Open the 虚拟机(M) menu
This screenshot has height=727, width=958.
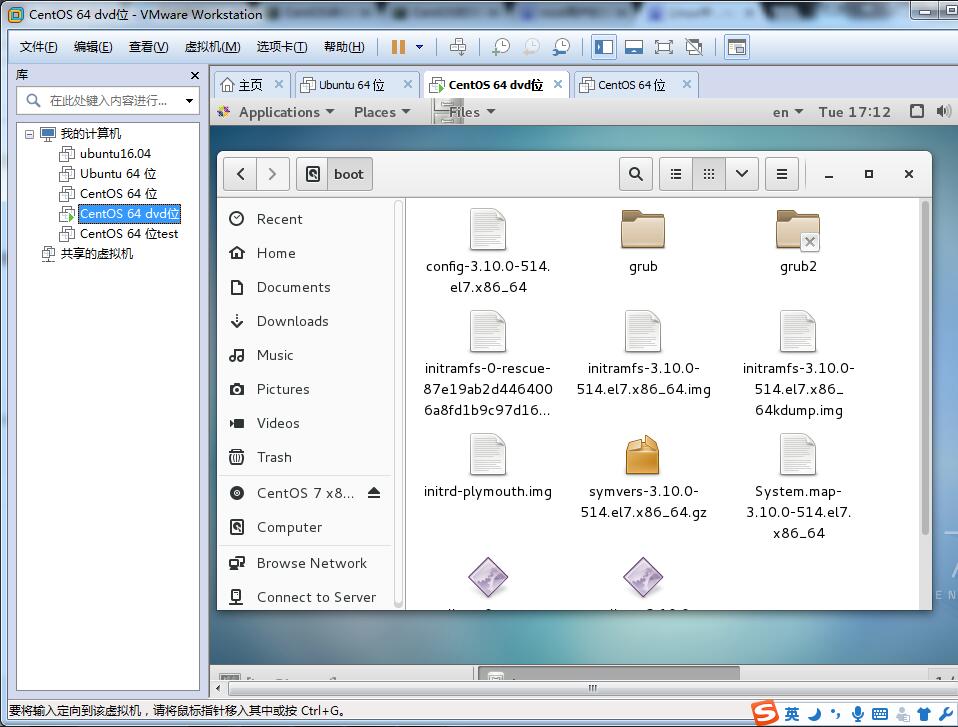(213, 47)
